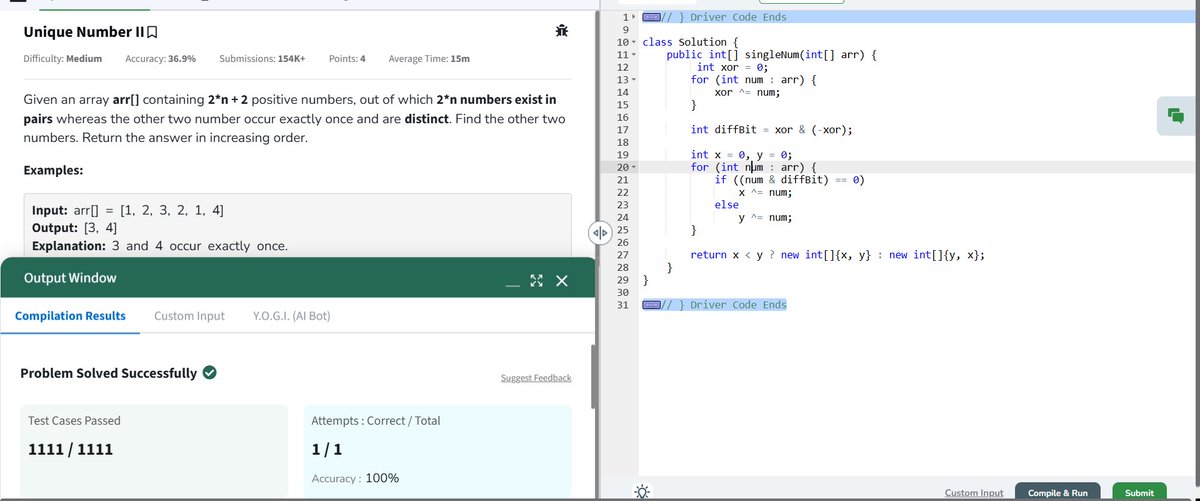Screen dimensions: 1200x501
Task: Click Problem Solved Successfully message
Action: (108, 373)
